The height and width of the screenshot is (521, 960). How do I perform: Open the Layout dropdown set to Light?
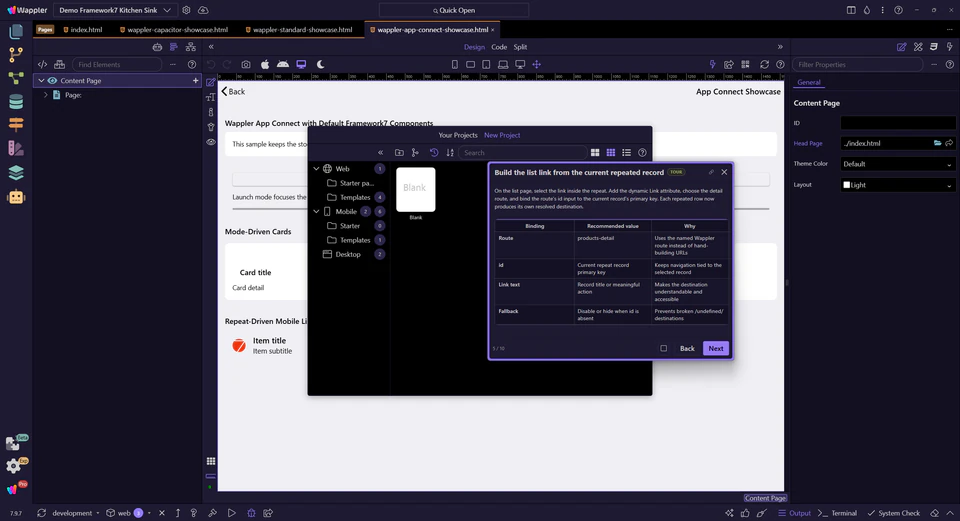(x=898, y=185)
